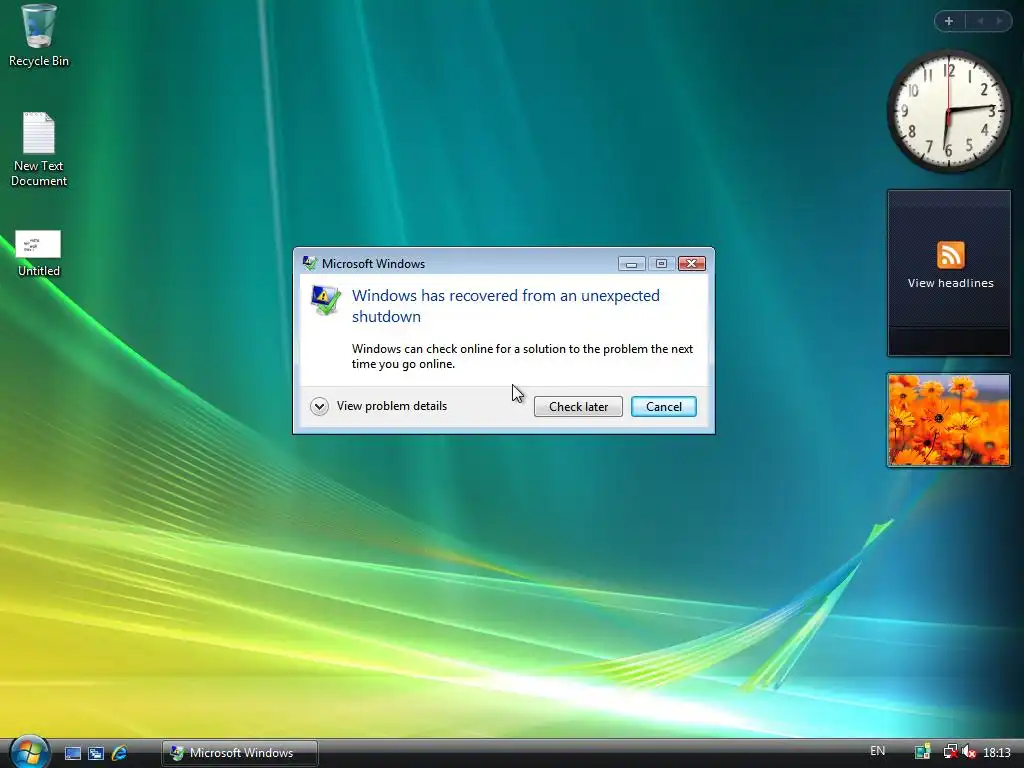The height and width of the screenshot is (768, 1024).
Task: Click the Check later button
Action: [578, 406]
